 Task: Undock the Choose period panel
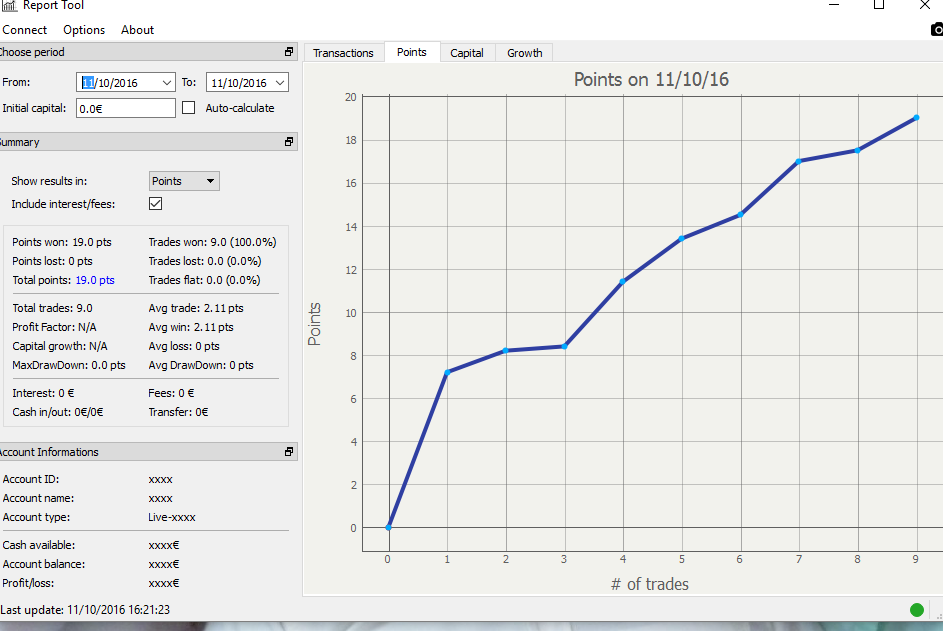point(289,52)
